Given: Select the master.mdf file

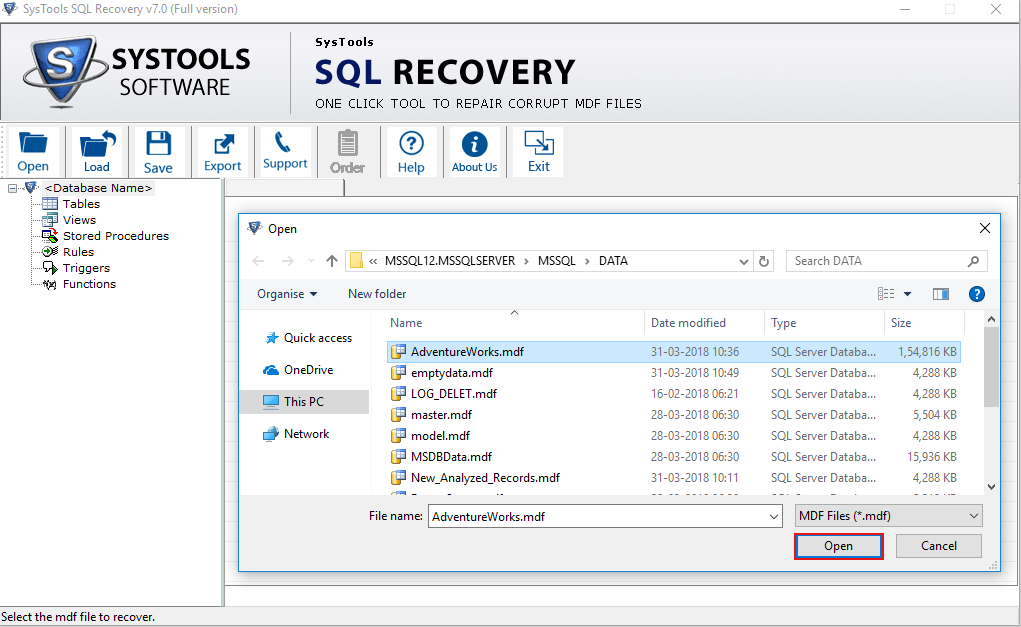Looking at the screenshot, I should 673,415.
